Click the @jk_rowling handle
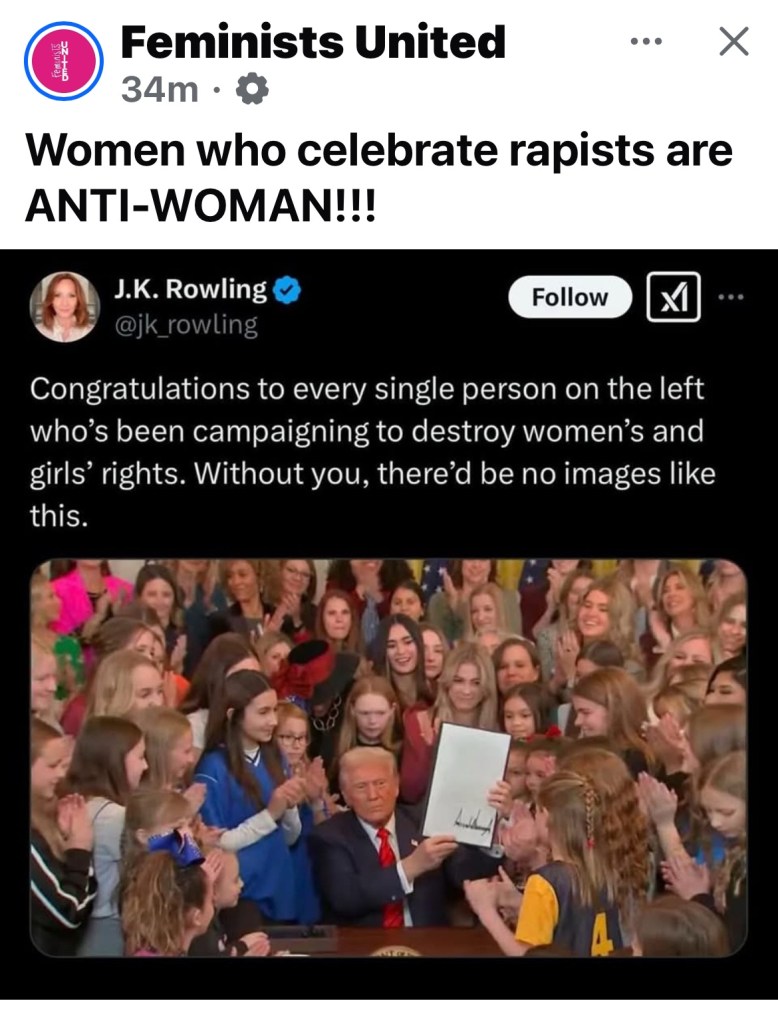 click(x=186, y=325)
